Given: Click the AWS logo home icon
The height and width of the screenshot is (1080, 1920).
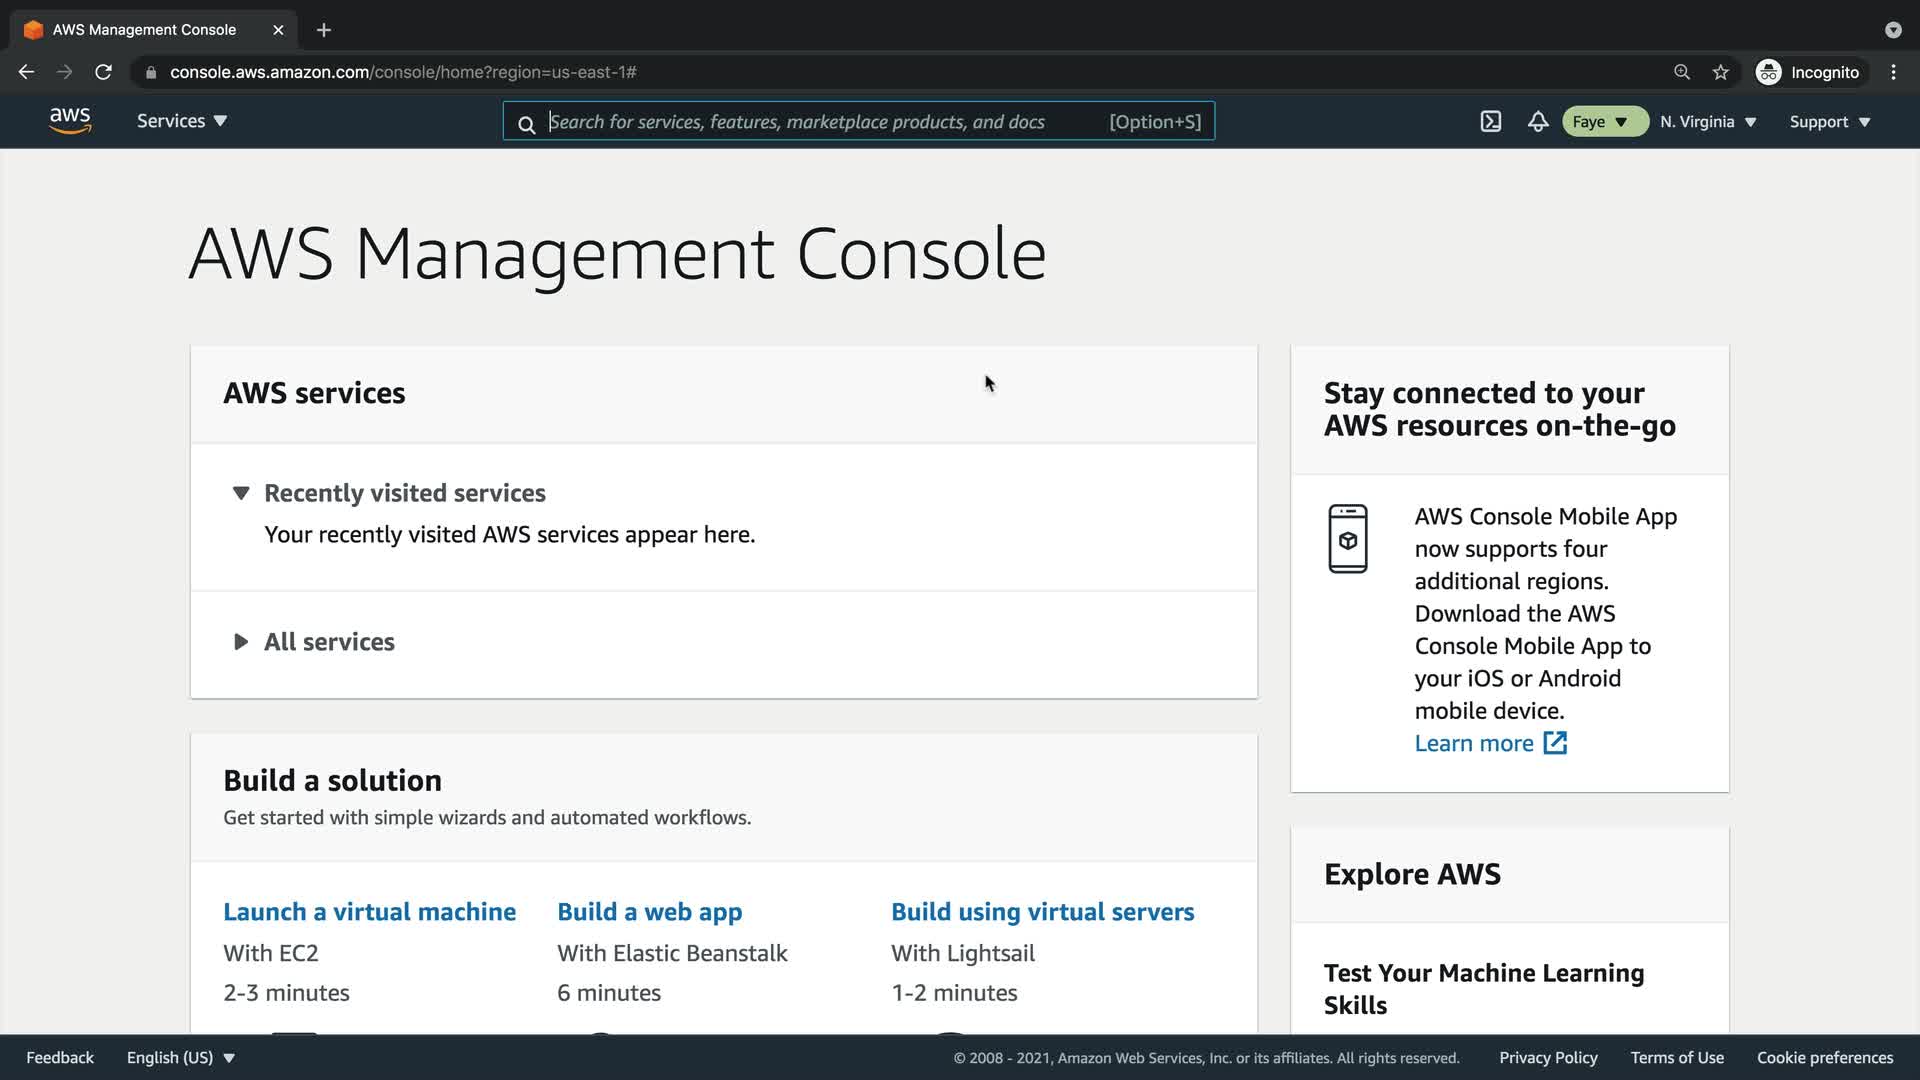Looking at the screenshot, I should 70,121.
